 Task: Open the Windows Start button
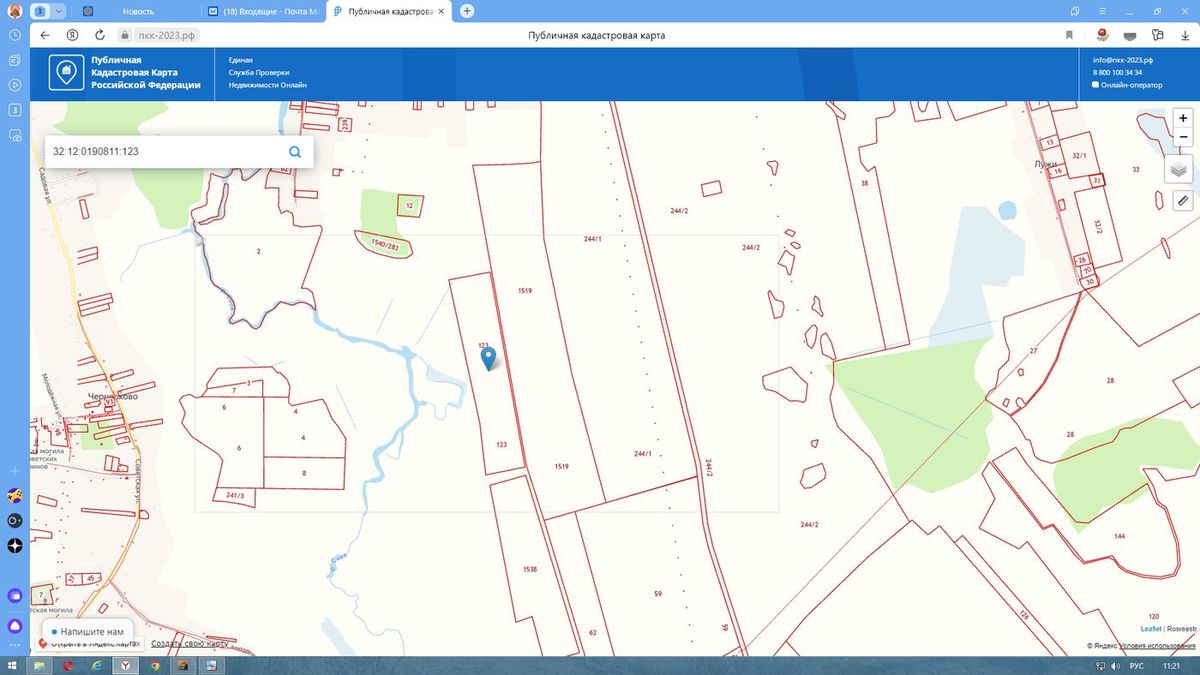click(x=11, y=665)
